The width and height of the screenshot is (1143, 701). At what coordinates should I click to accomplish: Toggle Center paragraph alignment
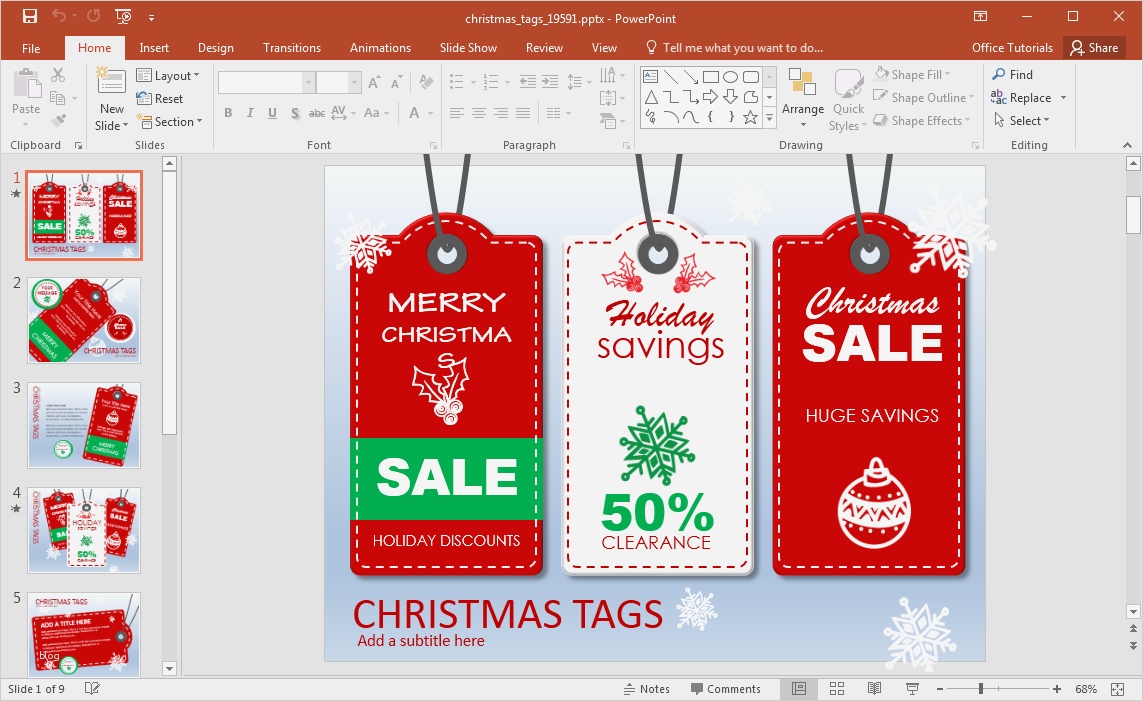[x=479, y=113]
